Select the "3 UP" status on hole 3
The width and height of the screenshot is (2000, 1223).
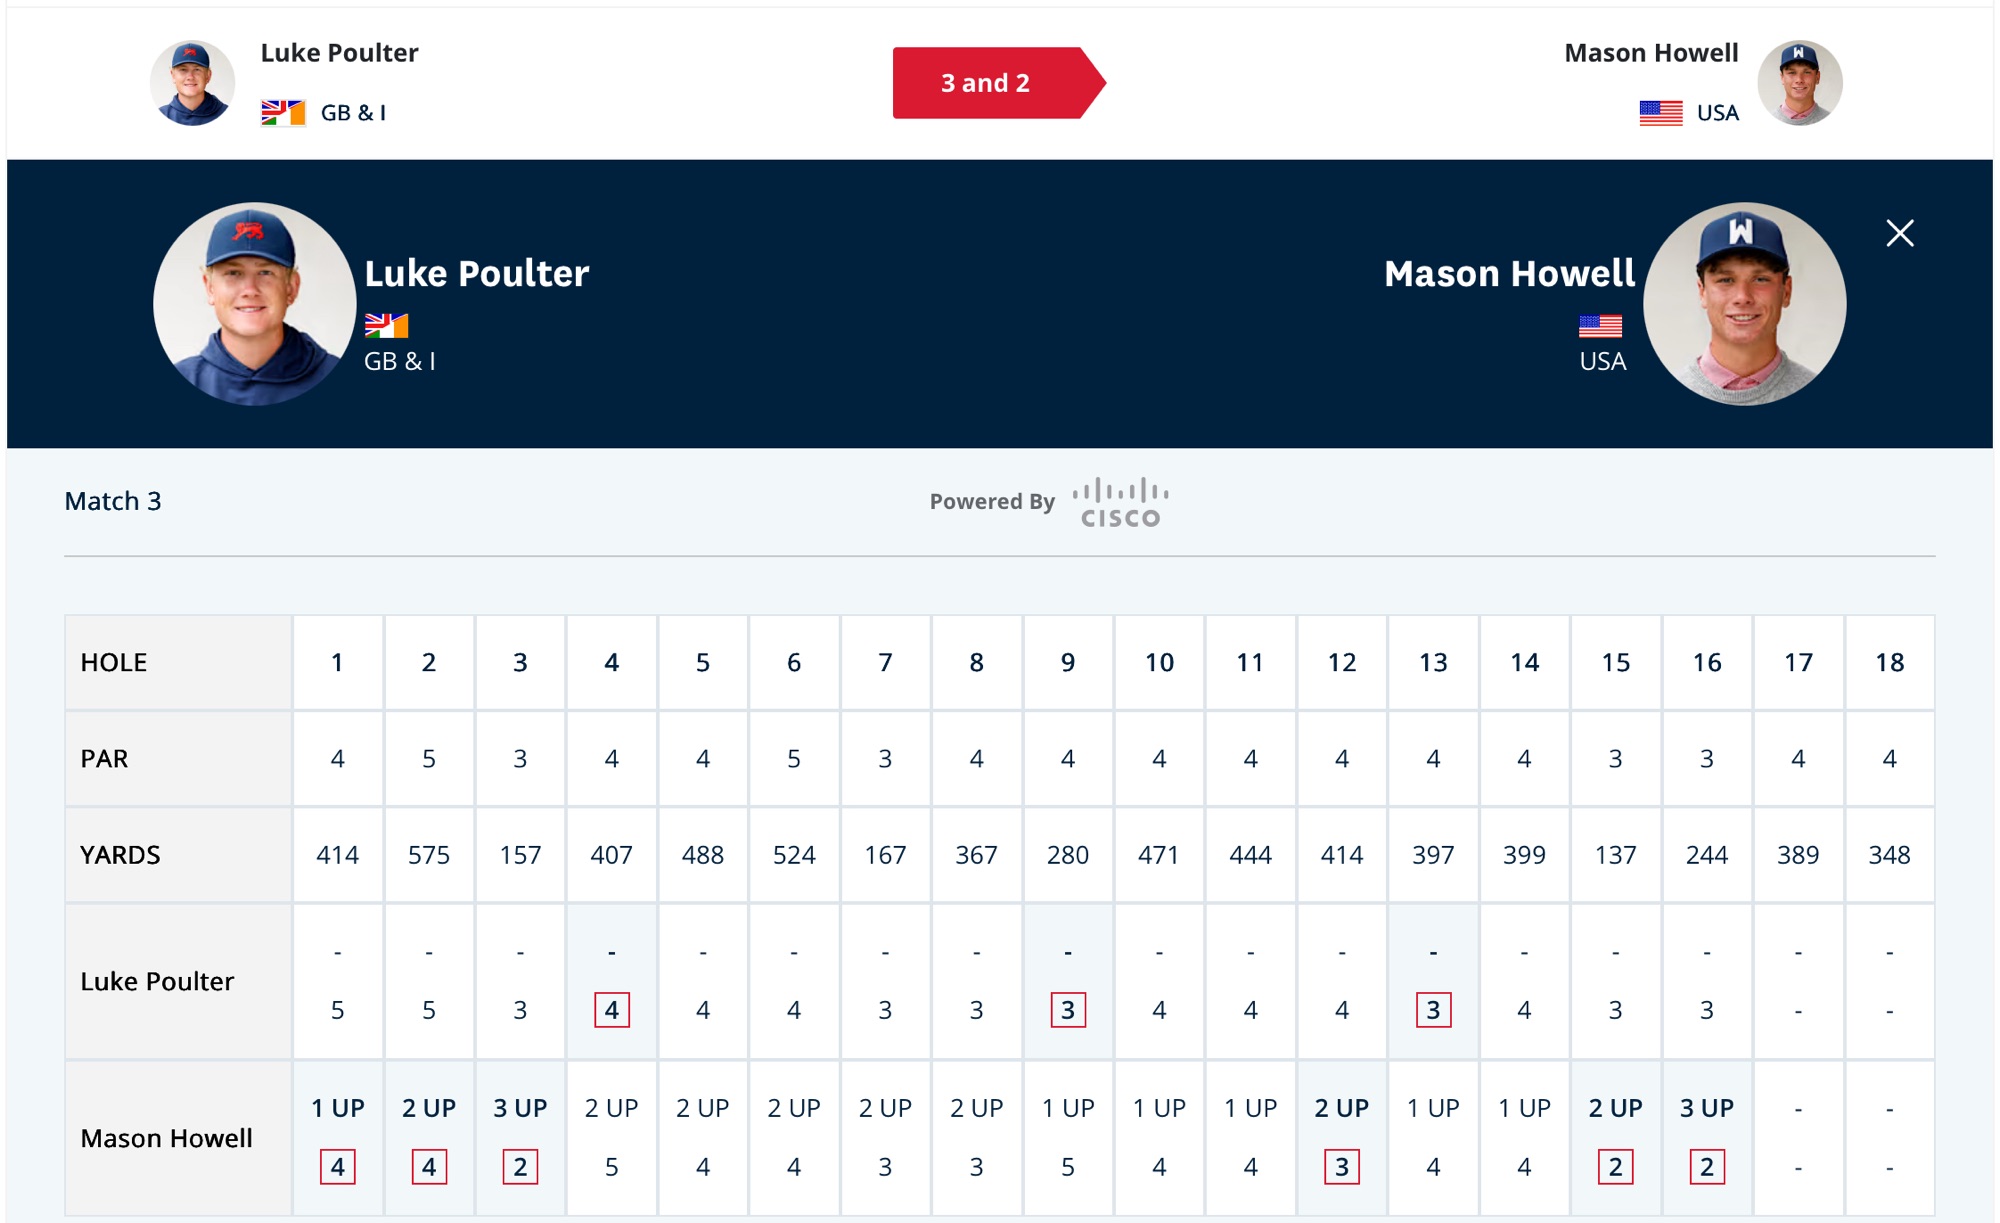pyautogui.click(x=520, y=1108)
